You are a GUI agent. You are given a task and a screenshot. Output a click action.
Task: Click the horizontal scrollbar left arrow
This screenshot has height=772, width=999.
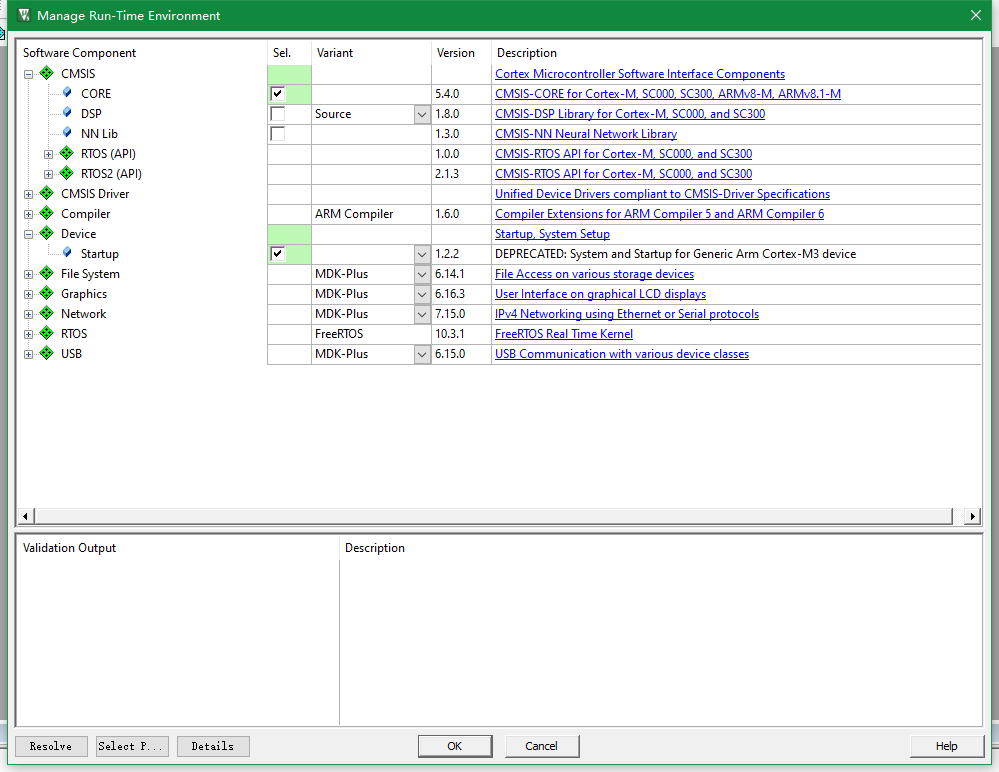25,516
